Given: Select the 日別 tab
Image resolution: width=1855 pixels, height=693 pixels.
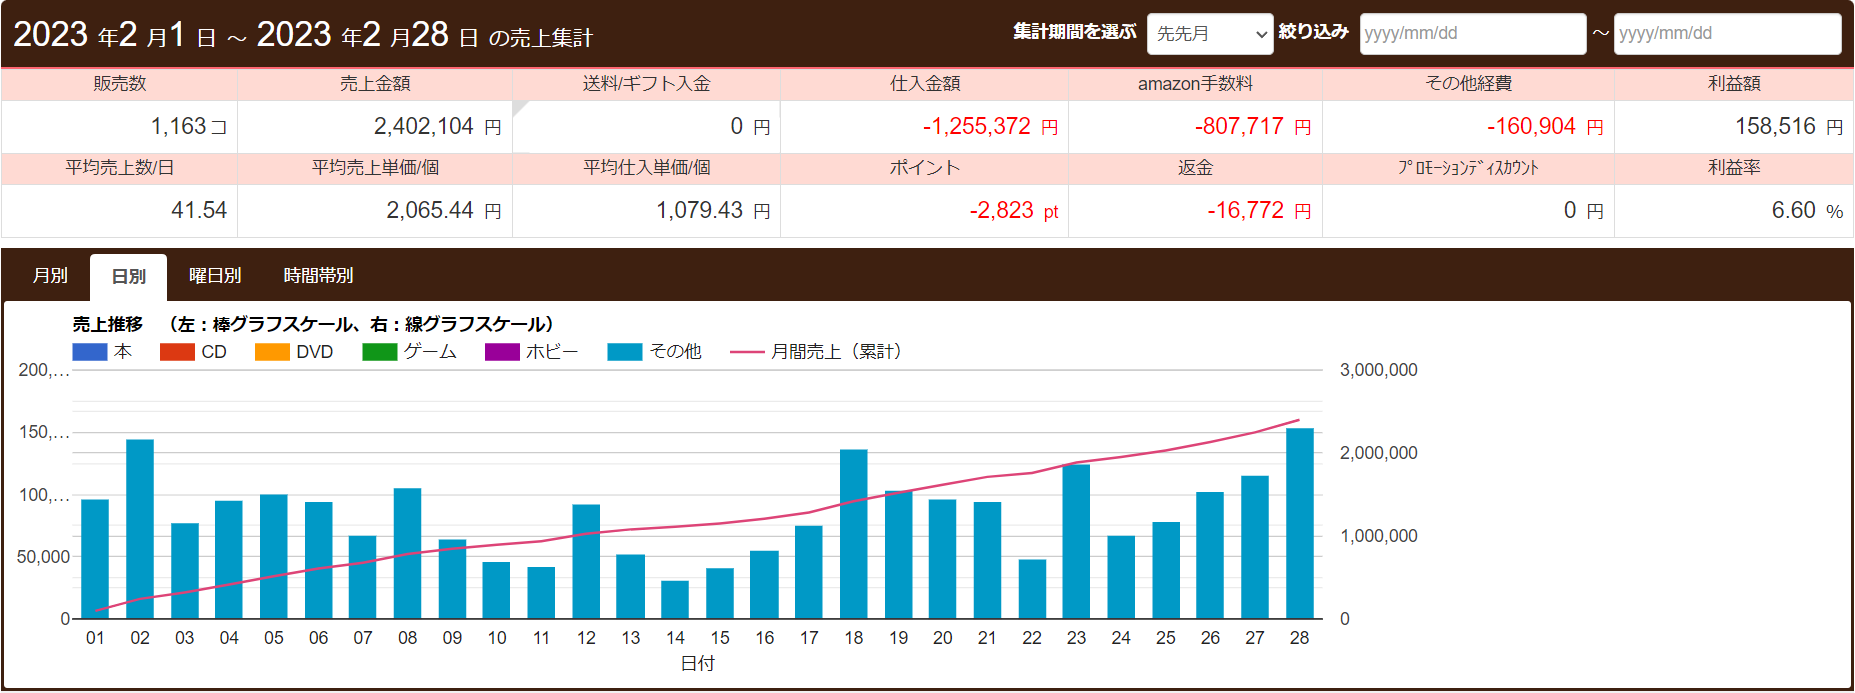Looking at the screenshot, I should (x=128, y=277).
